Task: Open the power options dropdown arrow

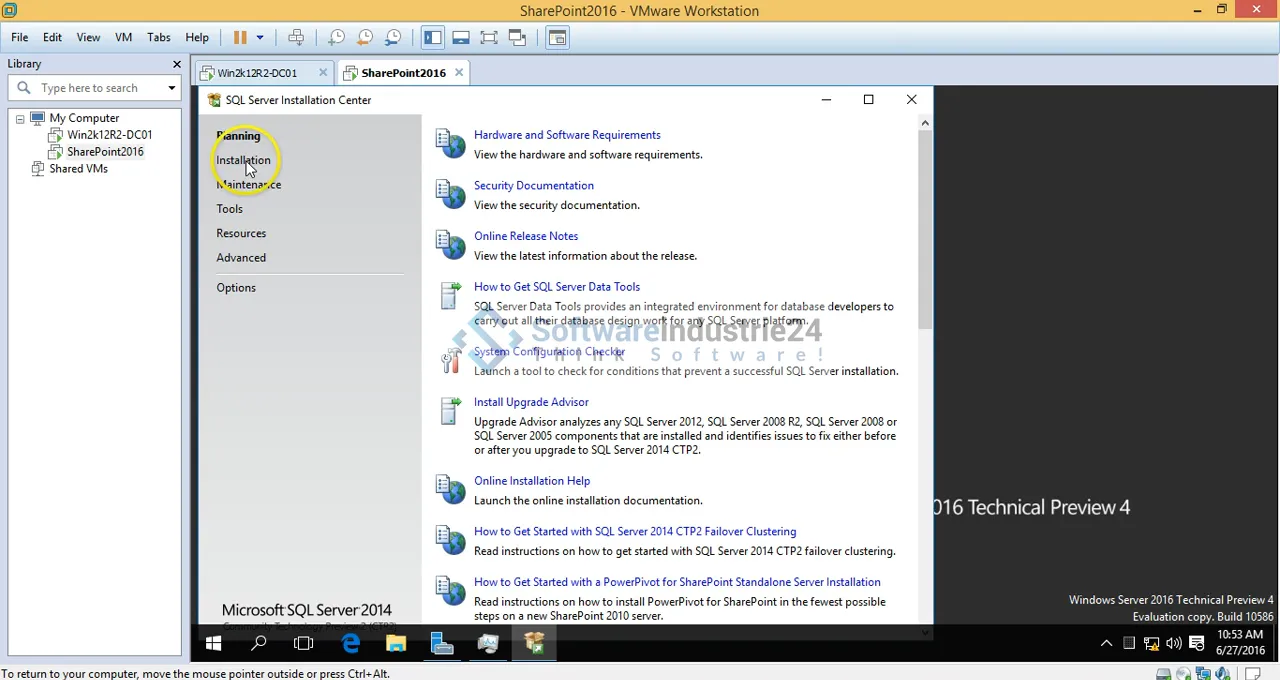Action: pos(260,38)
